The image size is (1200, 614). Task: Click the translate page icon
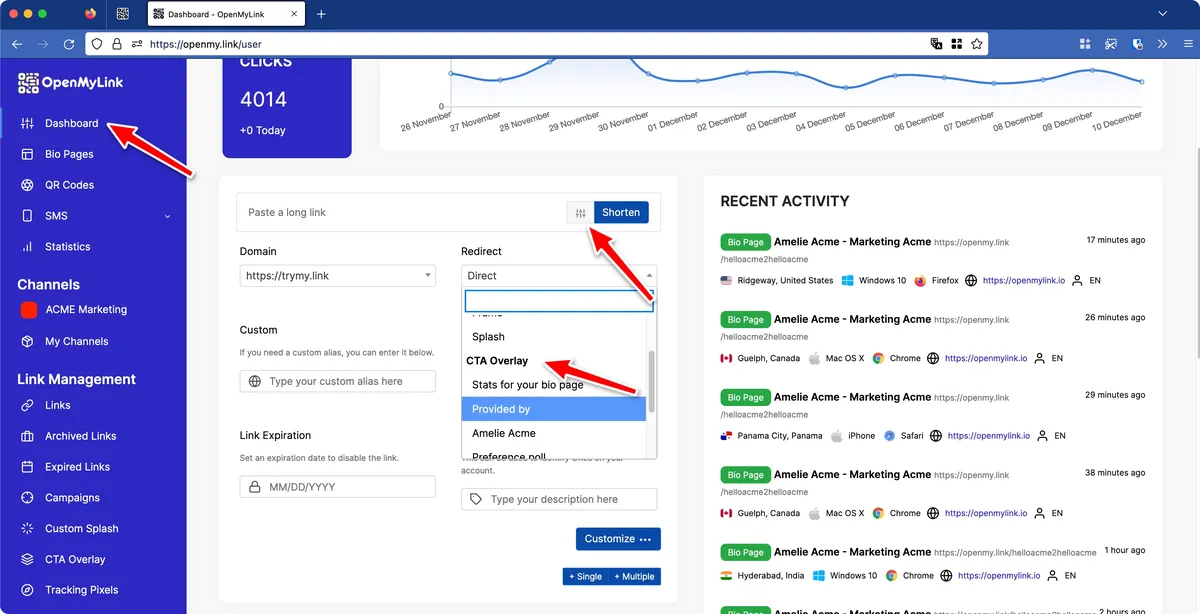(x=936, y=44)
